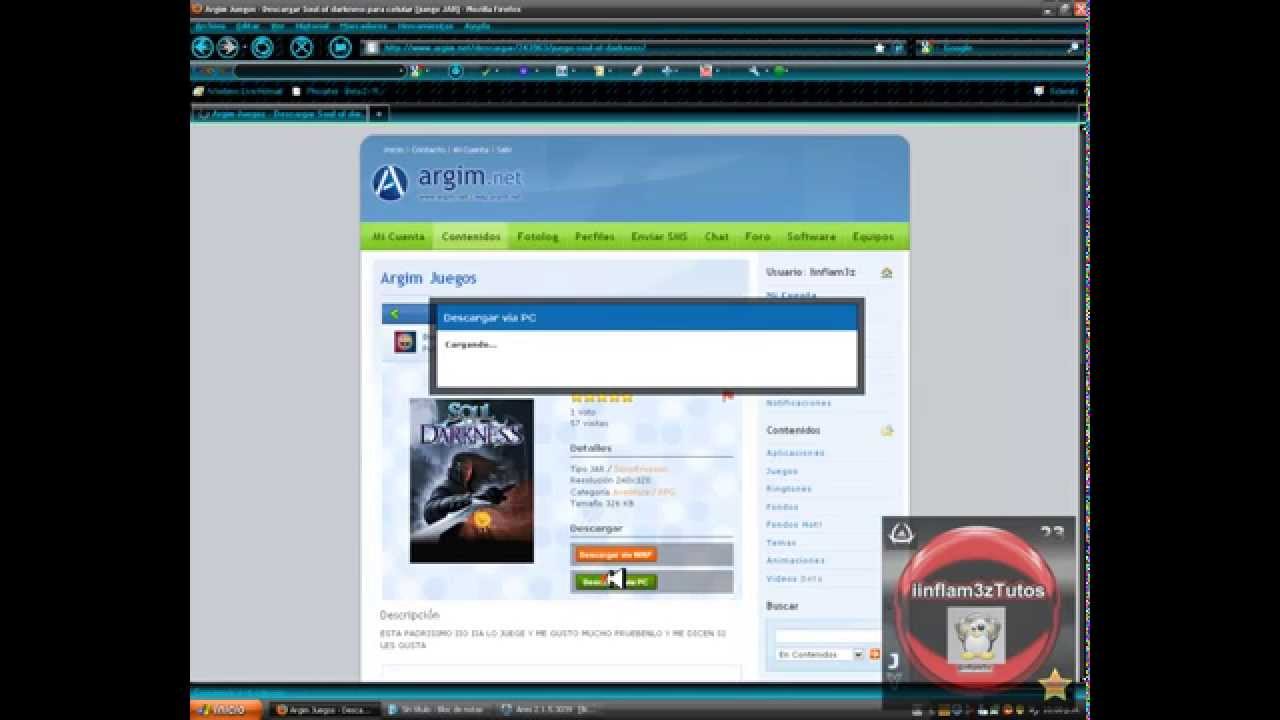Open the Chat navigation tab
The image size is (1280, 720).
pos(716,237)
